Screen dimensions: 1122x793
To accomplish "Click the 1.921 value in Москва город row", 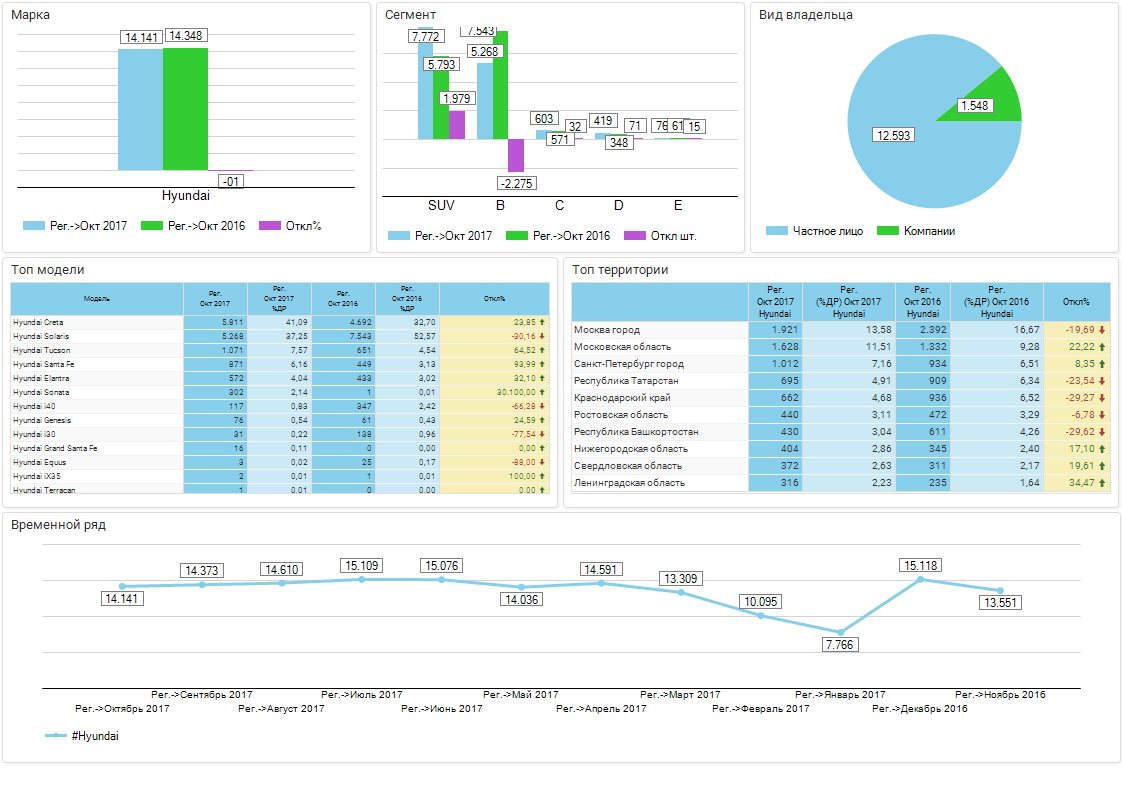I will [x=784, y=330].
